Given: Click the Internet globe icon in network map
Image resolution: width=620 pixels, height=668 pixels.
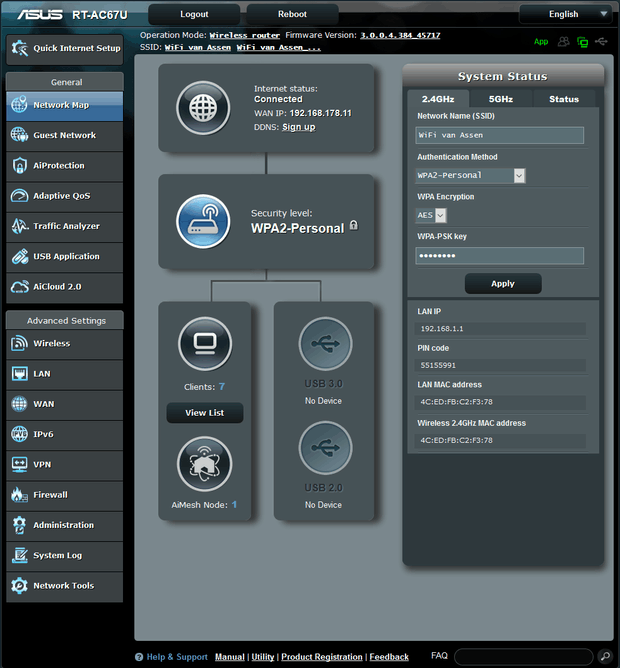Looking at the screenshot, I should pyautogui.click(x=203, y=108).
